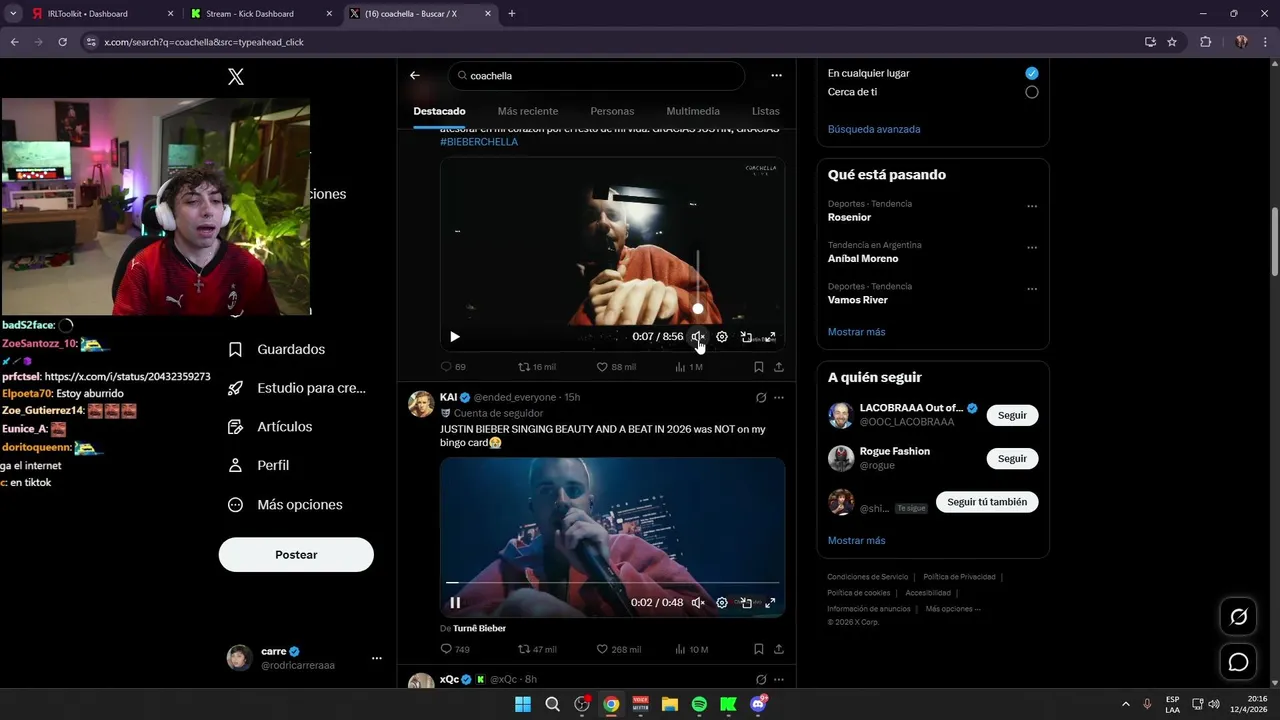Bookmark the first video post
The image size is (1280, 720).
pos(759,367)
